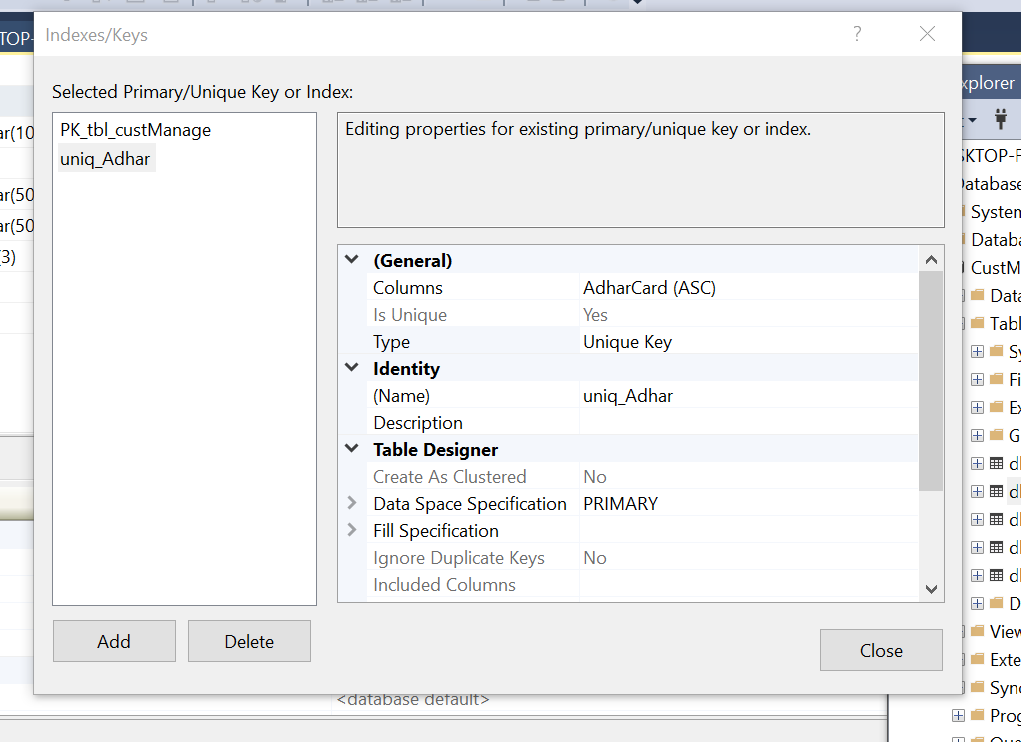The height and width of the screenshot is (742, 1021).
Task: Collapse the Table Designer section
Action: pyautogui.click(x=351, y=449)
